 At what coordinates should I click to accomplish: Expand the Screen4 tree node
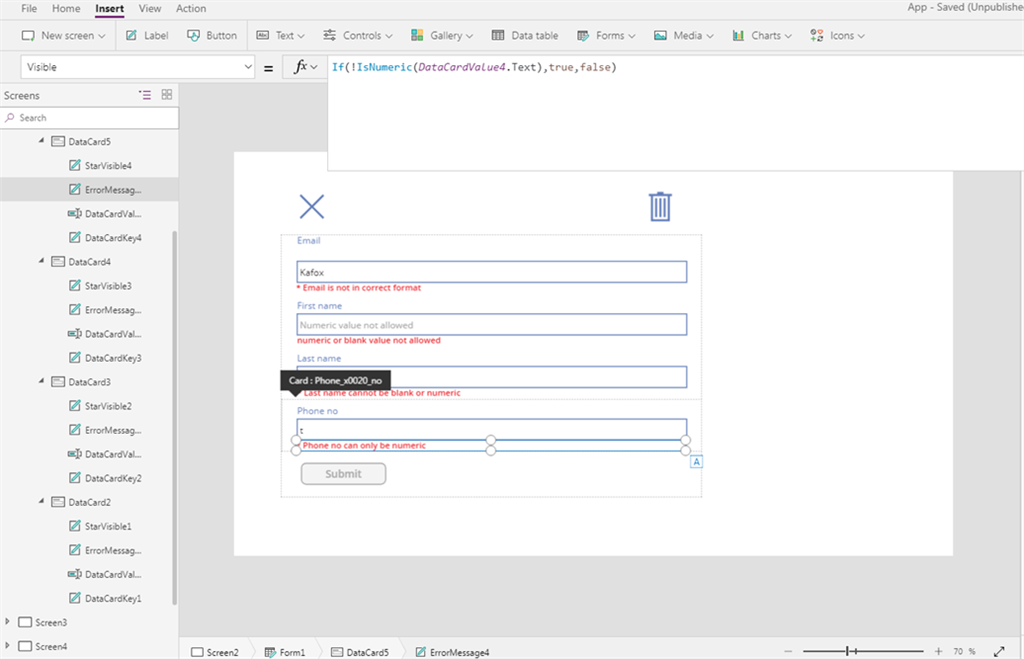[7, 645]
